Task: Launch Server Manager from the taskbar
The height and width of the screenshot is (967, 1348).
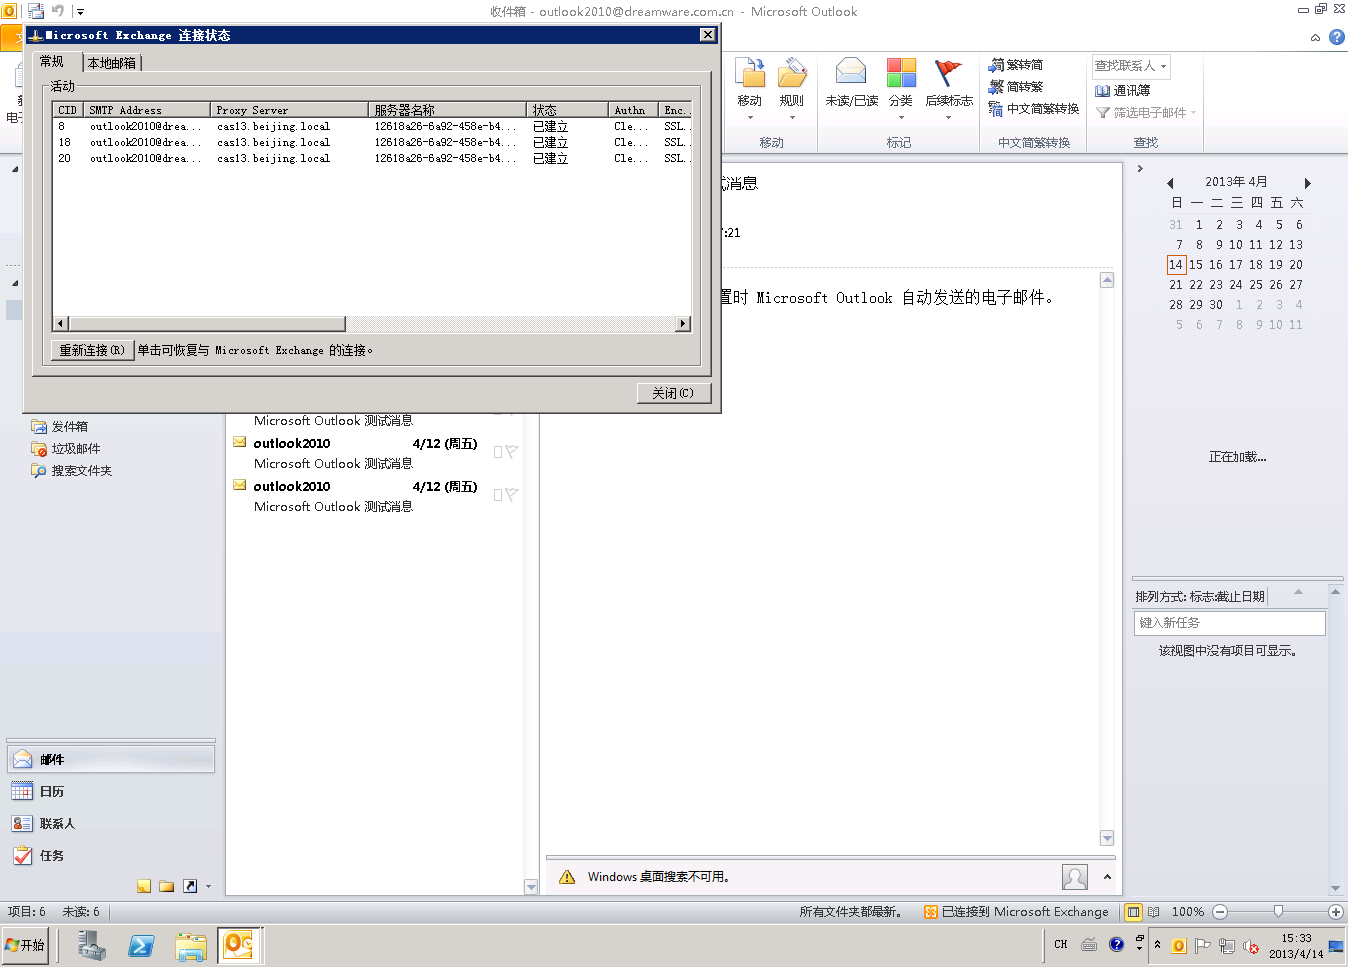Action: pos(92,945)
